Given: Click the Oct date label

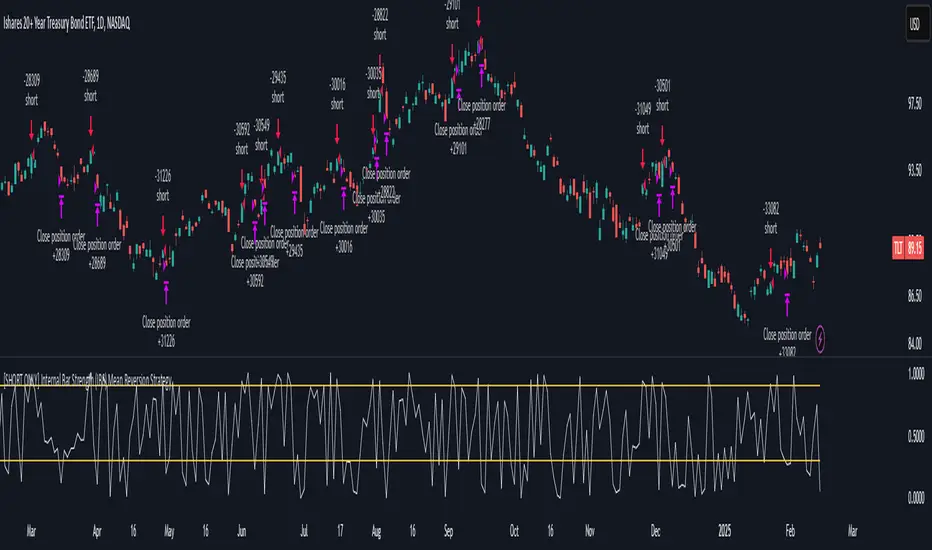Looking at the screenshot, I should click(x=514, y=531).
